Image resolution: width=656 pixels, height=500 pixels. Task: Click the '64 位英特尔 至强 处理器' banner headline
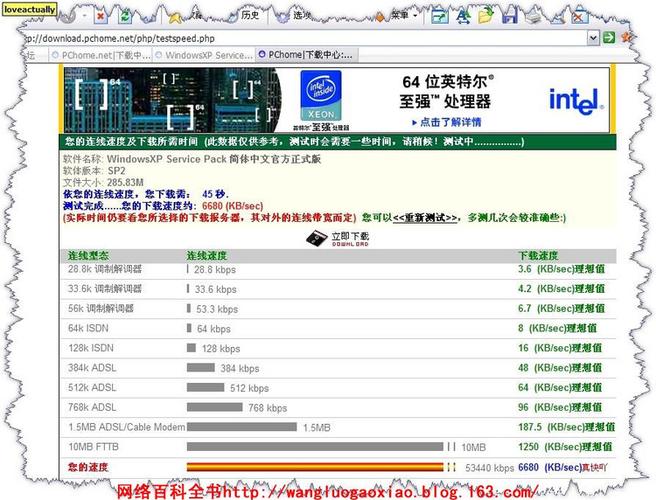point(446,91)
